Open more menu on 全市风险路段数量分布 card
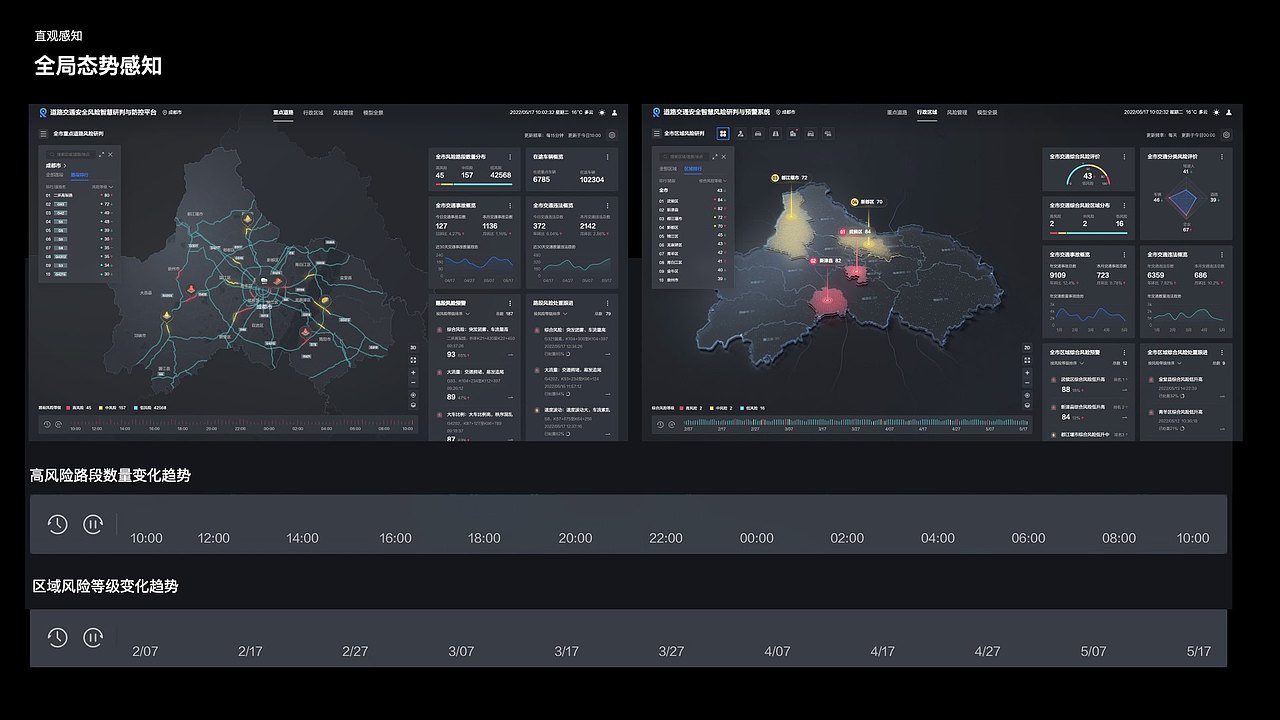1280x720 pixels. [x=510, y=157]
